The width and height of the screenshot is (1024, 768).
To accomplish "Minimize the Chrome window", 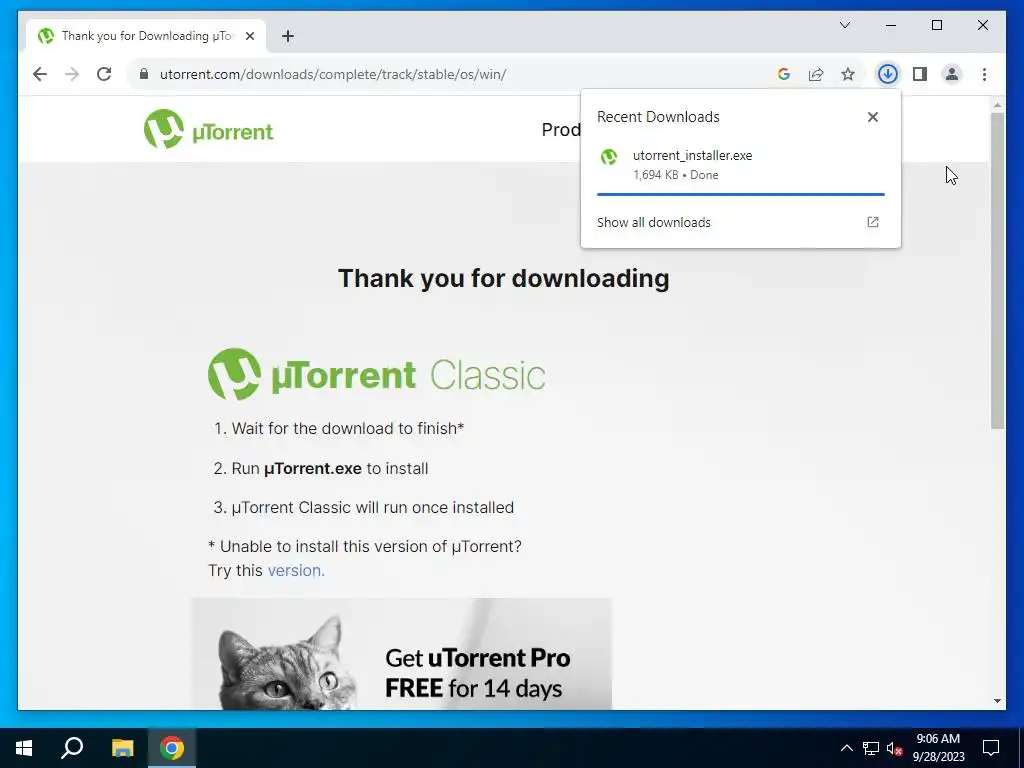I will [891, 25].
